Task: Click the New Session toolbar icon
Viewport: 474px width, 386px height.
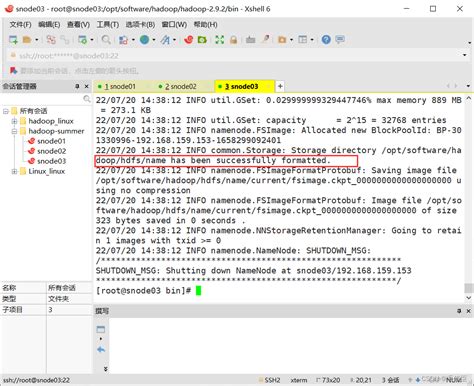Action: (x=13, y=40)
